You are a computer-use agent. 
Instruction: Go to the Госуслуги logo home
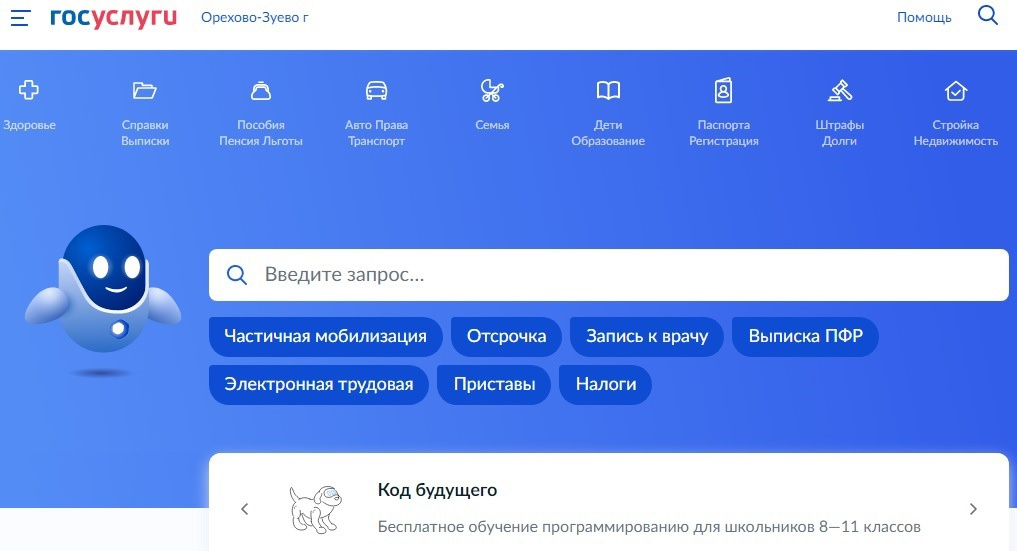point(114,18)
